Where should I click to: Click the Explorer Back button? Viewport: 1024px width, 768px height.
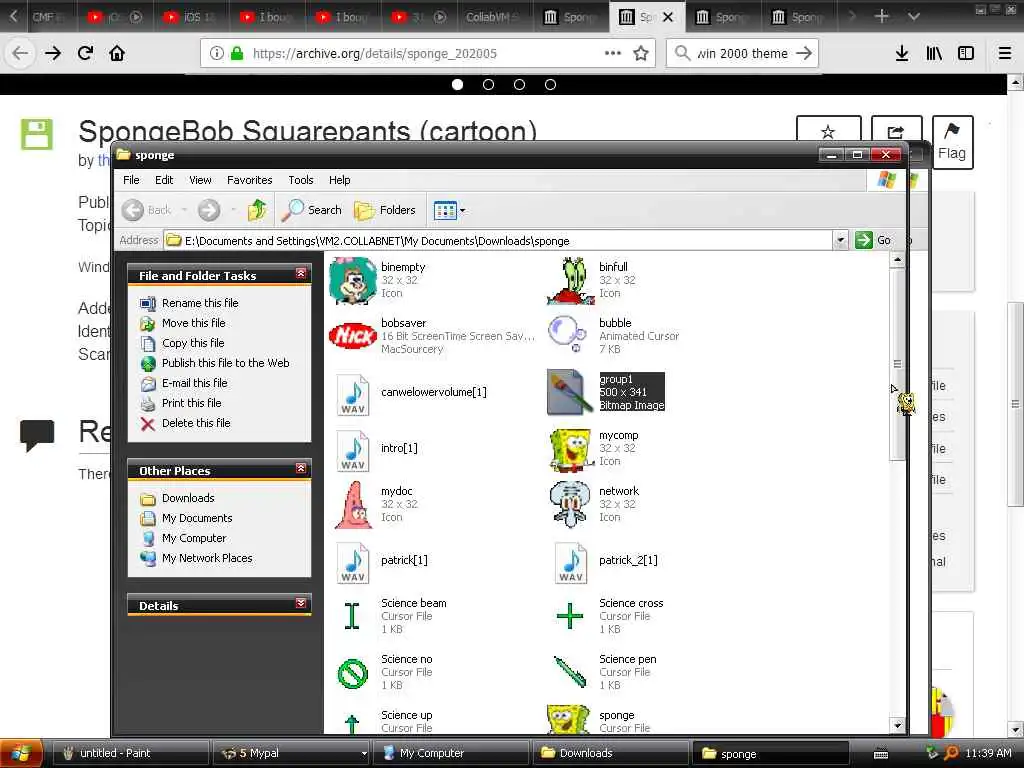(147, 210)
